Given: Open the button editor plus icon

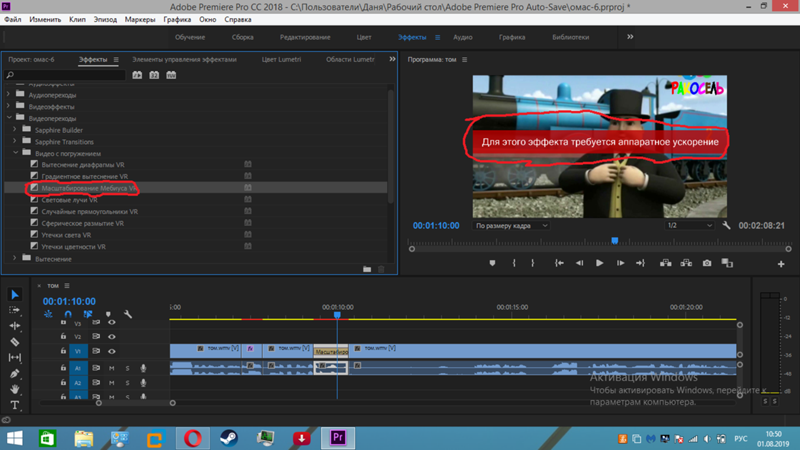Looking at the screenshot, I should coord(781,264).
